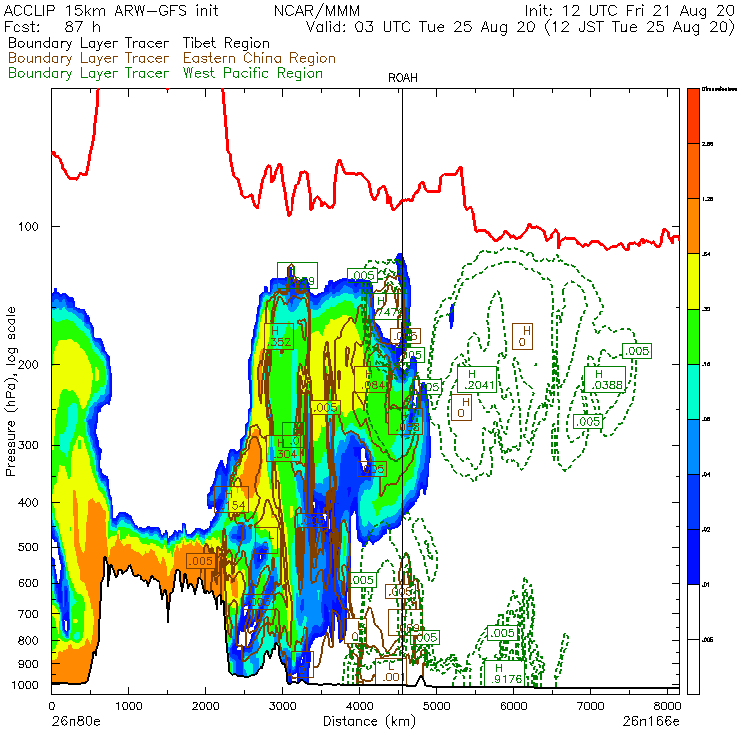Click the green 'H .0388' contour label
Screen dimensions: 740x740
click(605, 379)
